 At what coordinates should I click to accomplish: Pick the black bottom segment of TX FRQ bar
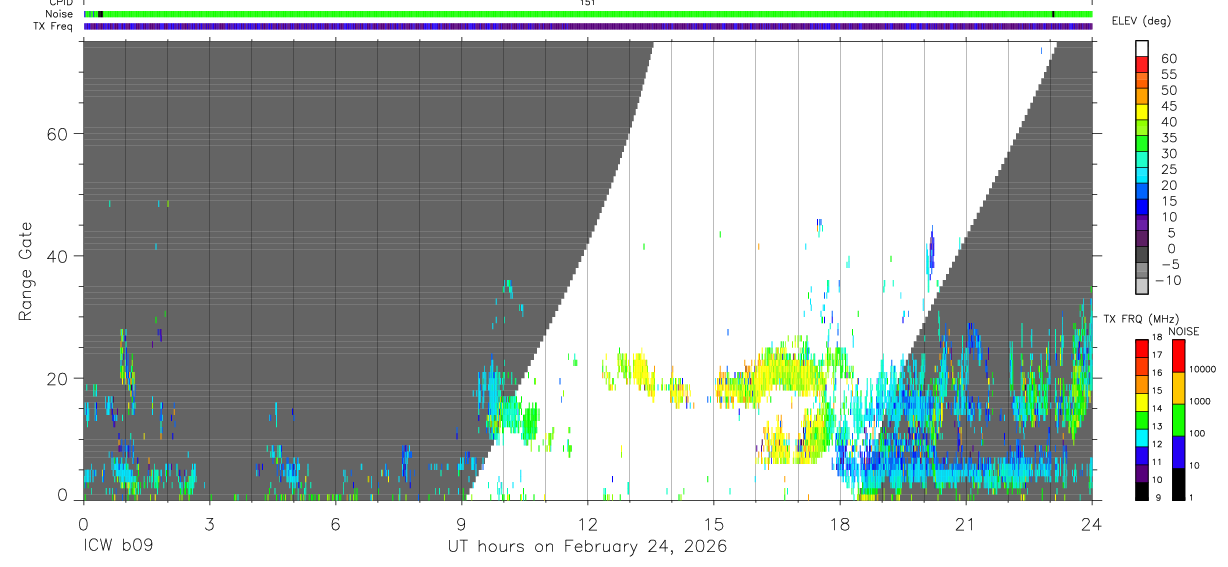click(x=1142, y=492)
